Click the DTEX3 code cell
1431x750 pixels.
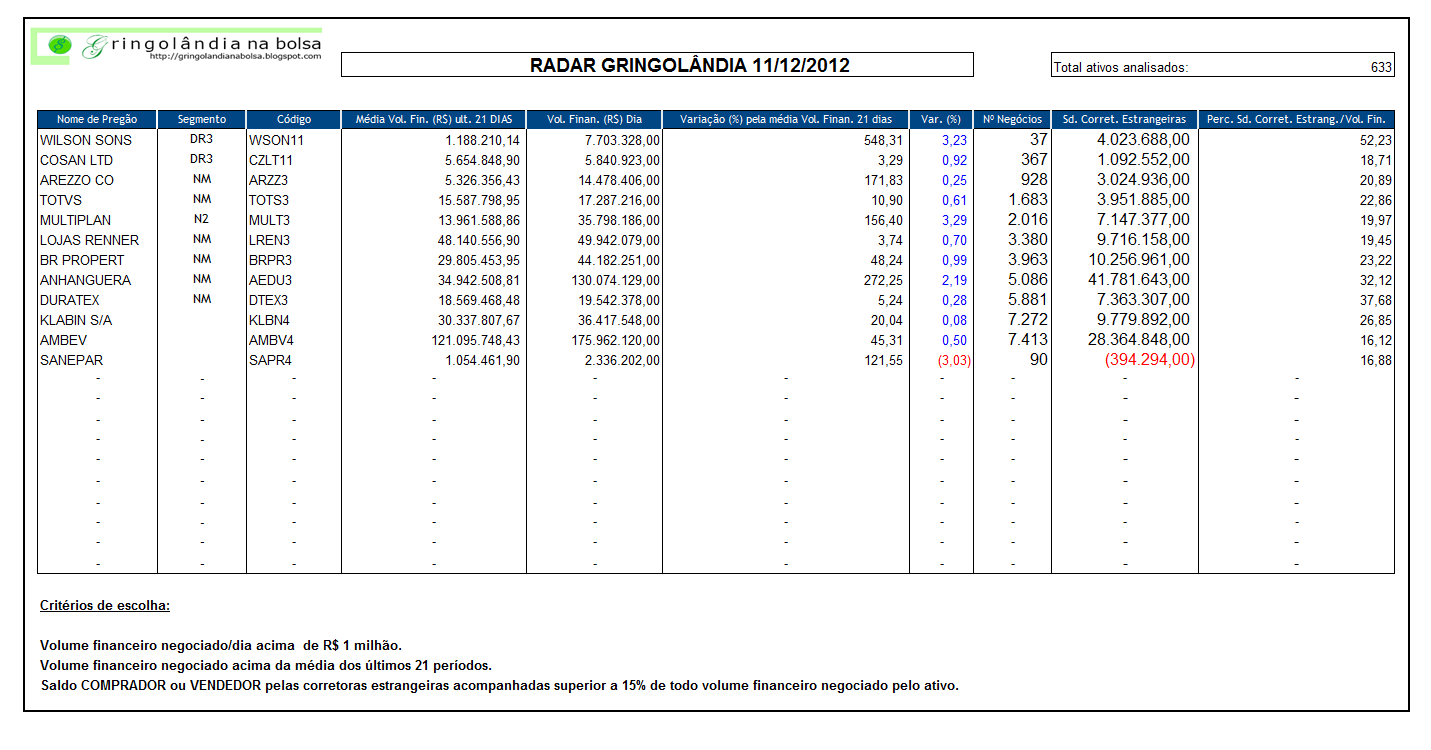tap(269, 300)
